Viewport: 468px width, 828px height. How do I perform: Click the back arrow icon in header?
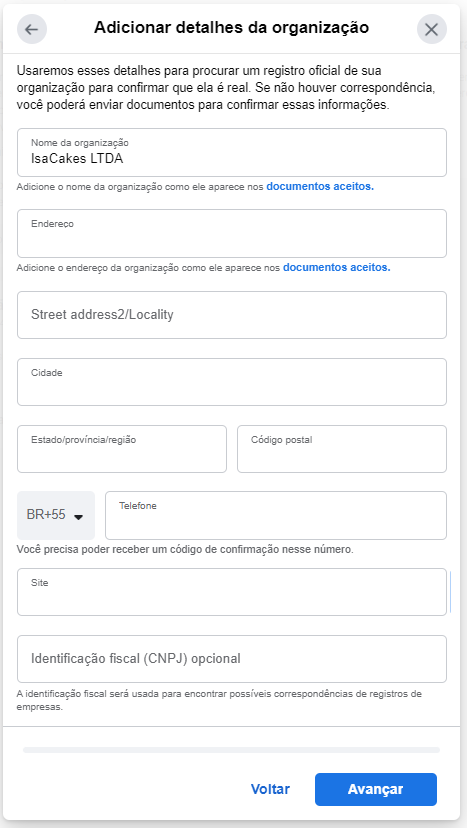[x=32, y=29]
